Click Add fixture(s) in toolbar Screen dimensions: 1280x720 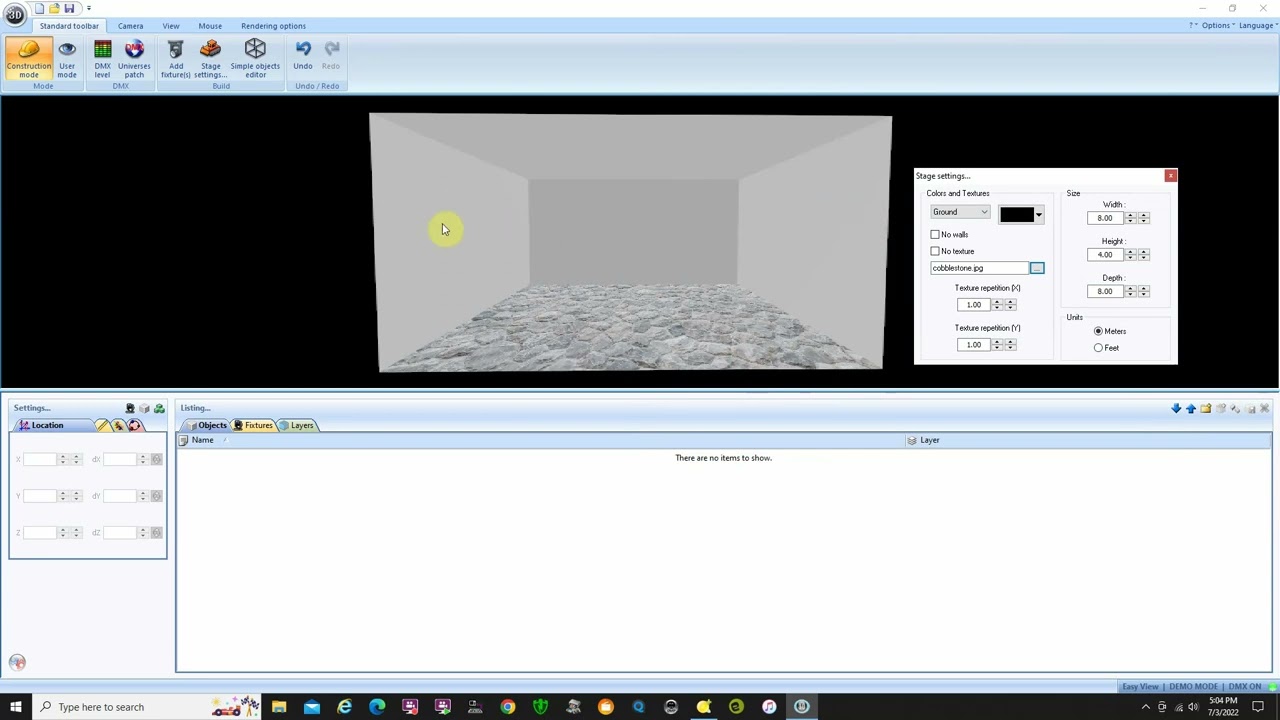pyautogui.click(x=176, y=59)
